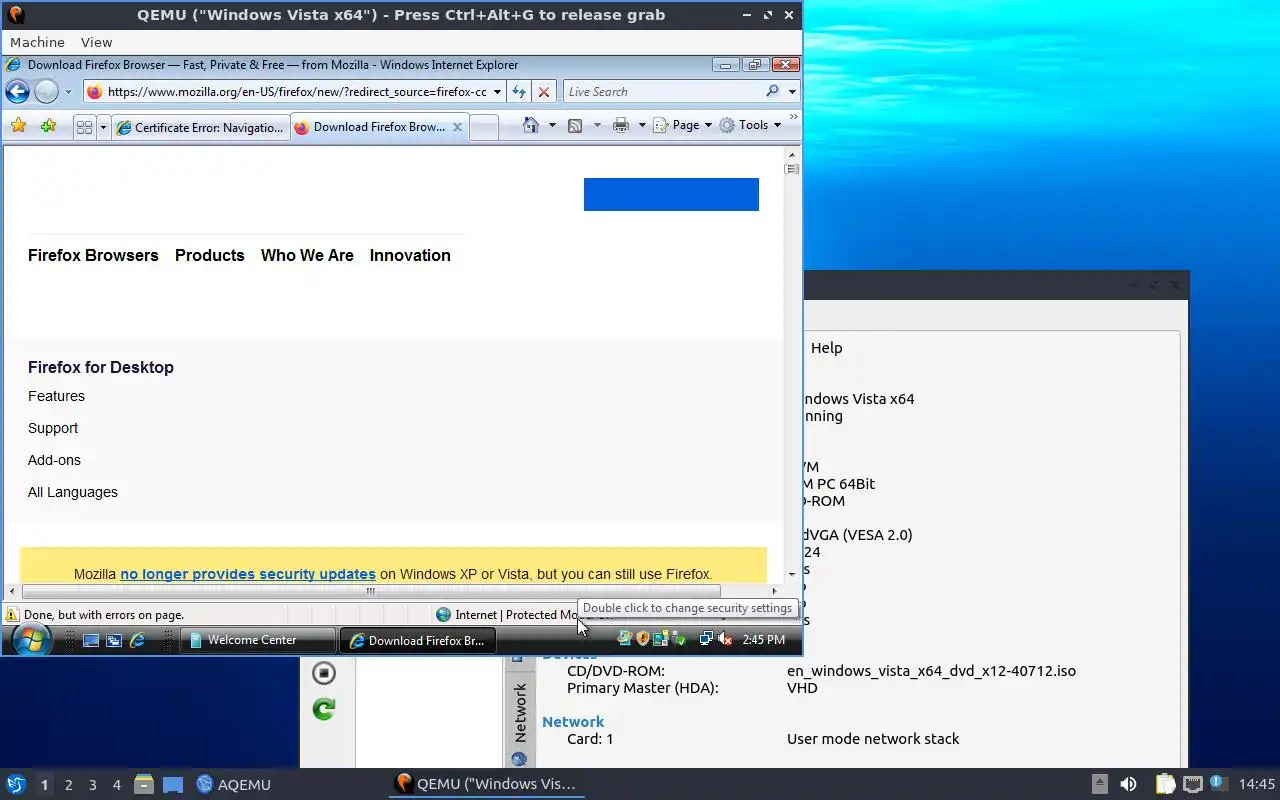This screenshot has height=800, width=1280.
Task: Expand the tab list dropdown arrow
Action: click(x=102, y=127)
